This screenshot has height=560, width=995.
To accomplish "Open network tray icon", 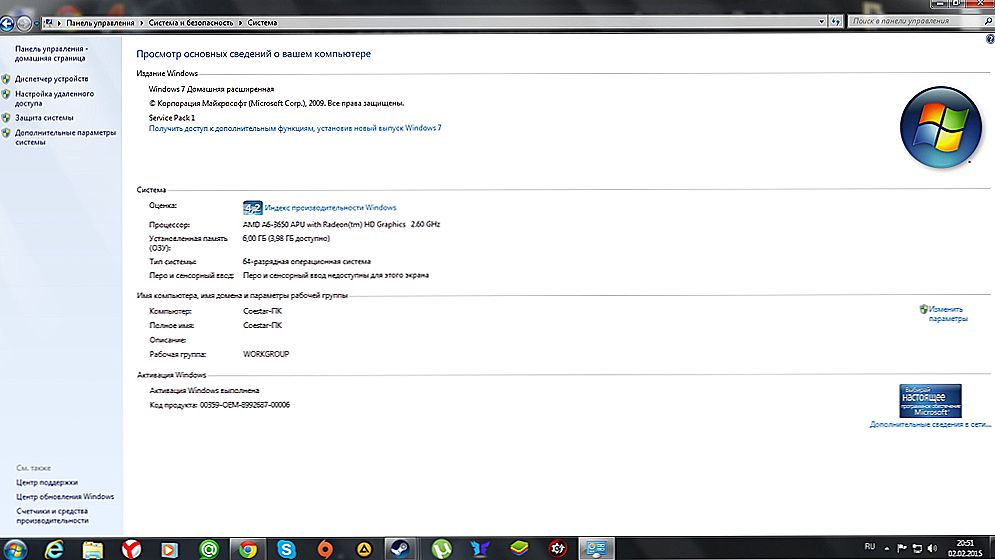I will click(x=917, y=549).
